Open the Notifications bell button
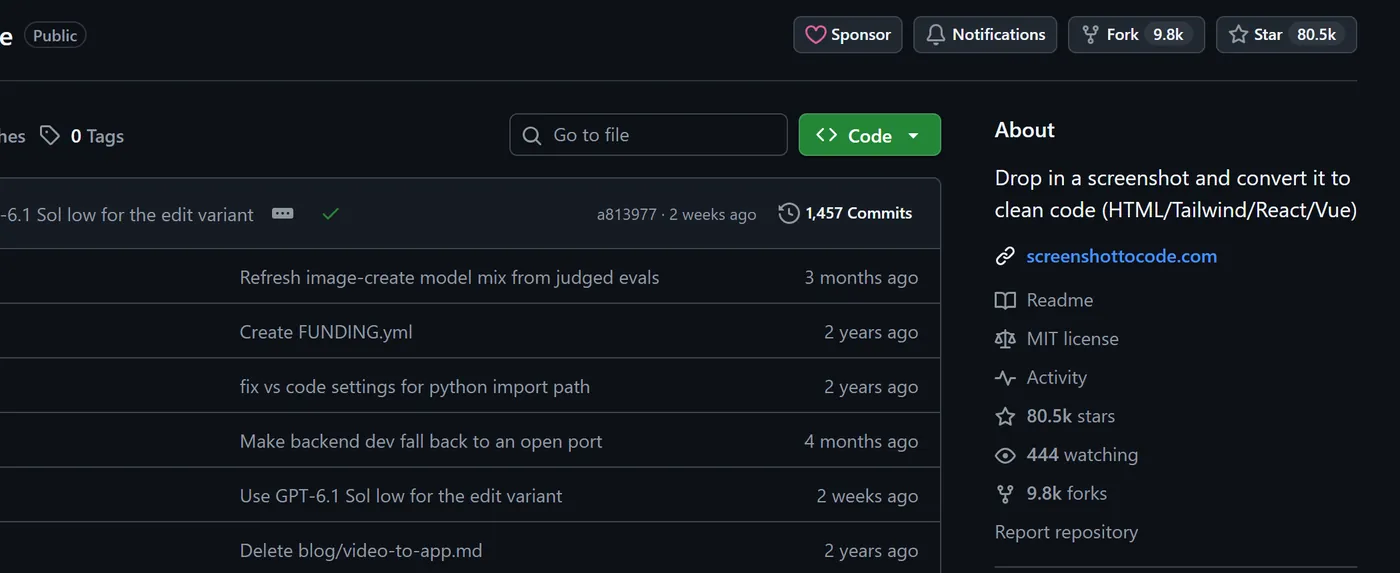Image resolution: width=1400 pixels, height=573 pixels. (985, 35)
